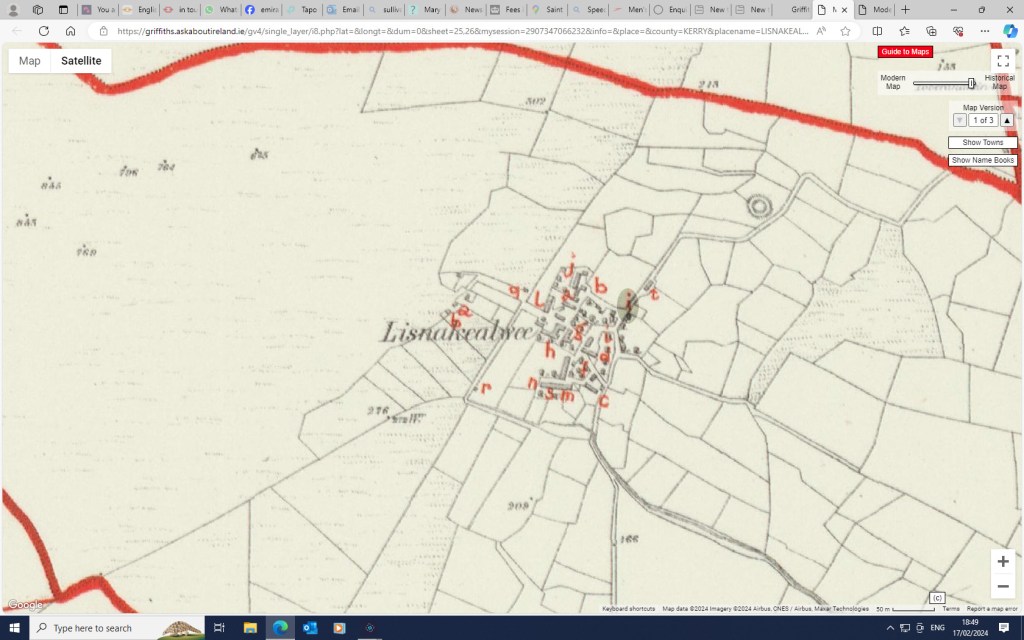The height and width of the screenshot is (640, 1024).
Task: Open a new browser tab
Action: click(x=905, y=10)
